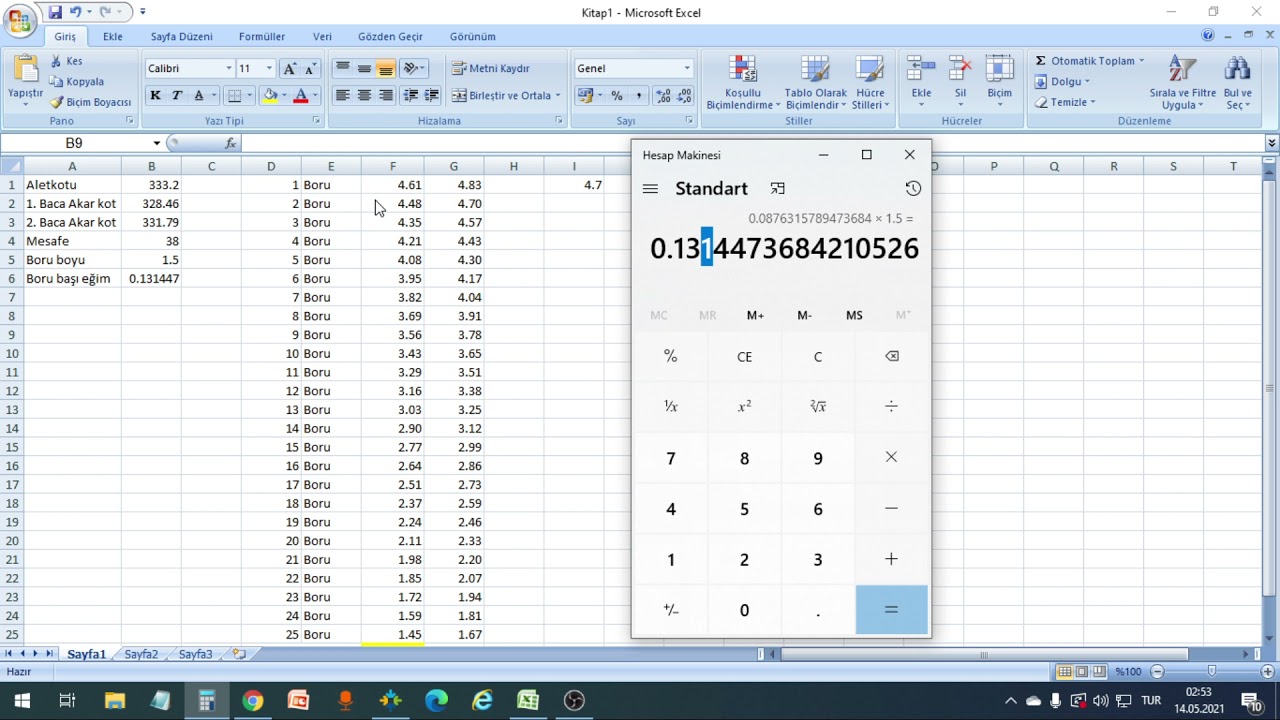
Task: Increase font size with the grow-font icon
Action: 290,68
